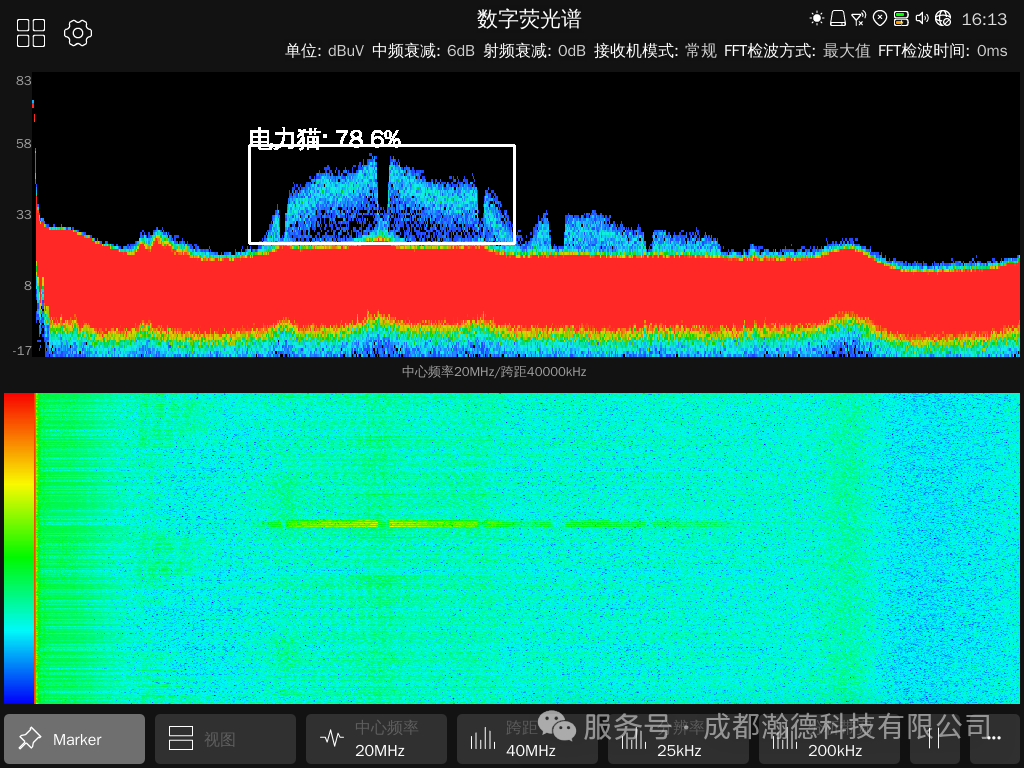
Task: Open the settings gear icon
Action: point(78,33)
